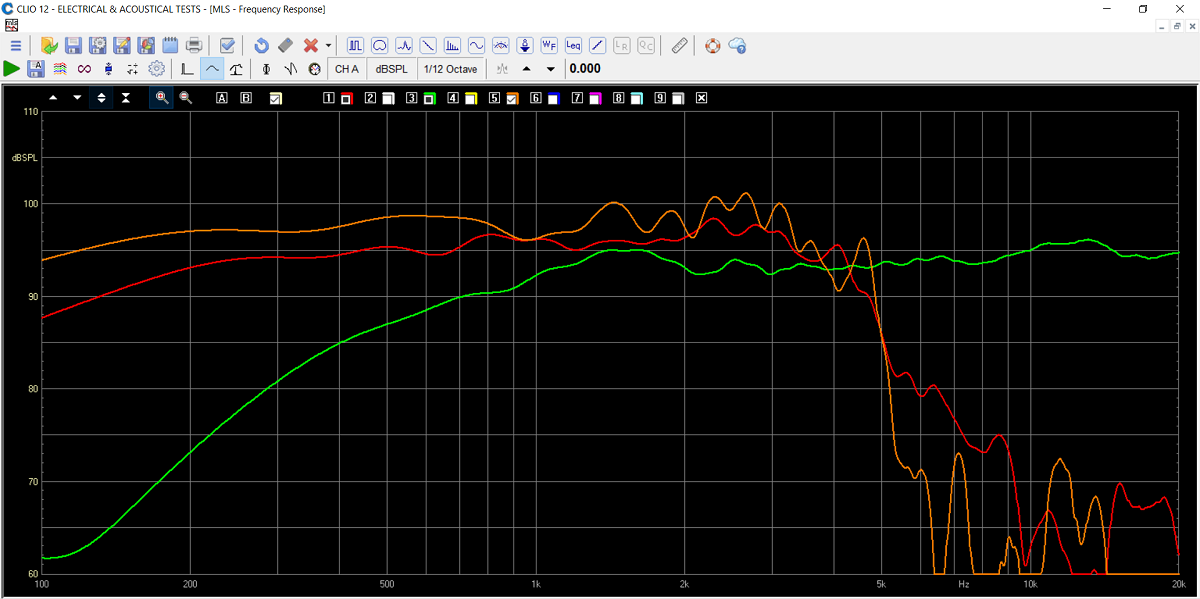
Task: Click the downward-arrow icon right of crossed curves
Action: click(x=525, y=46)
